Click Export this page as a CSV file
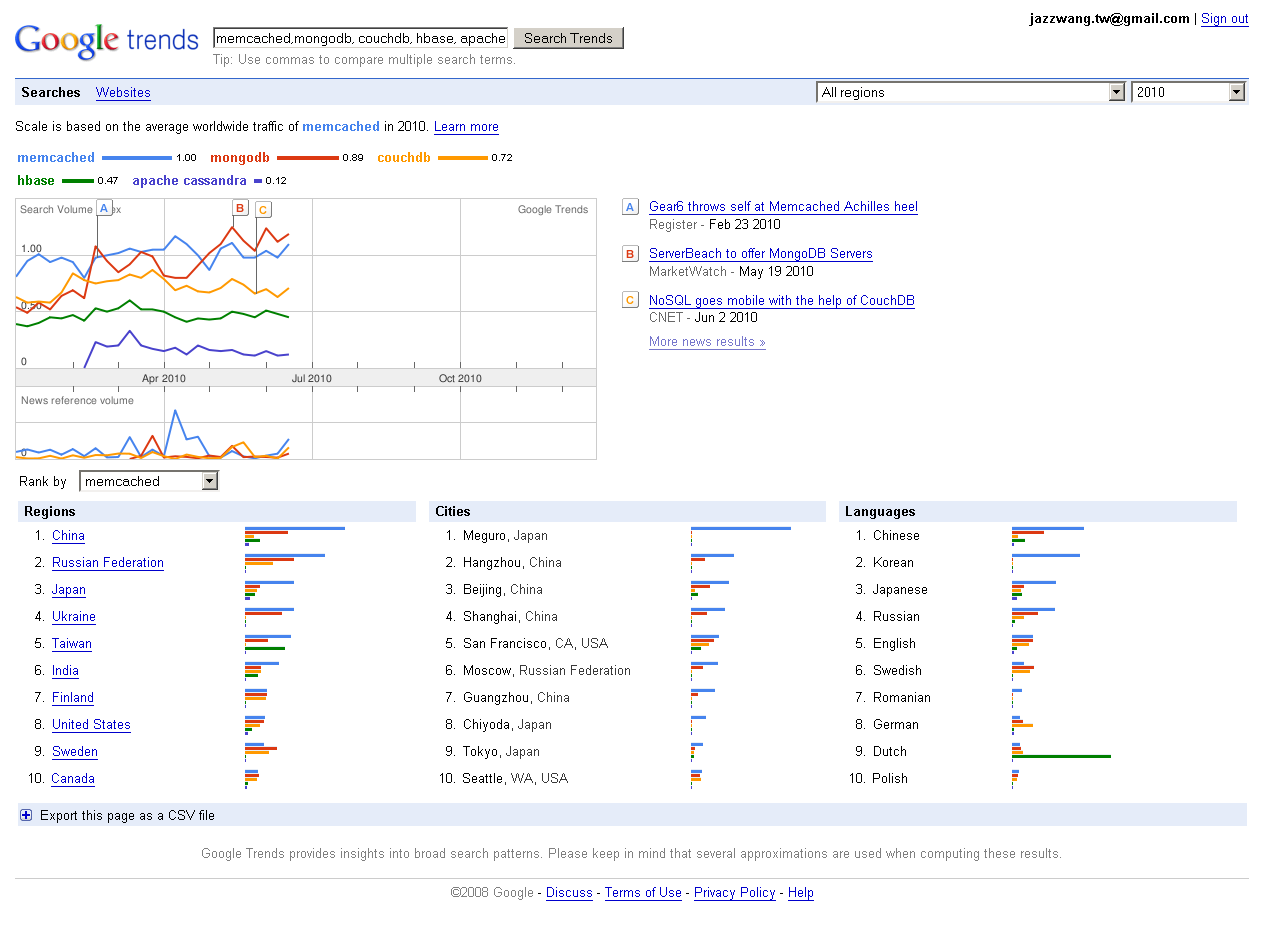This screenshot has width=1264, height=925. coord(127,816)
